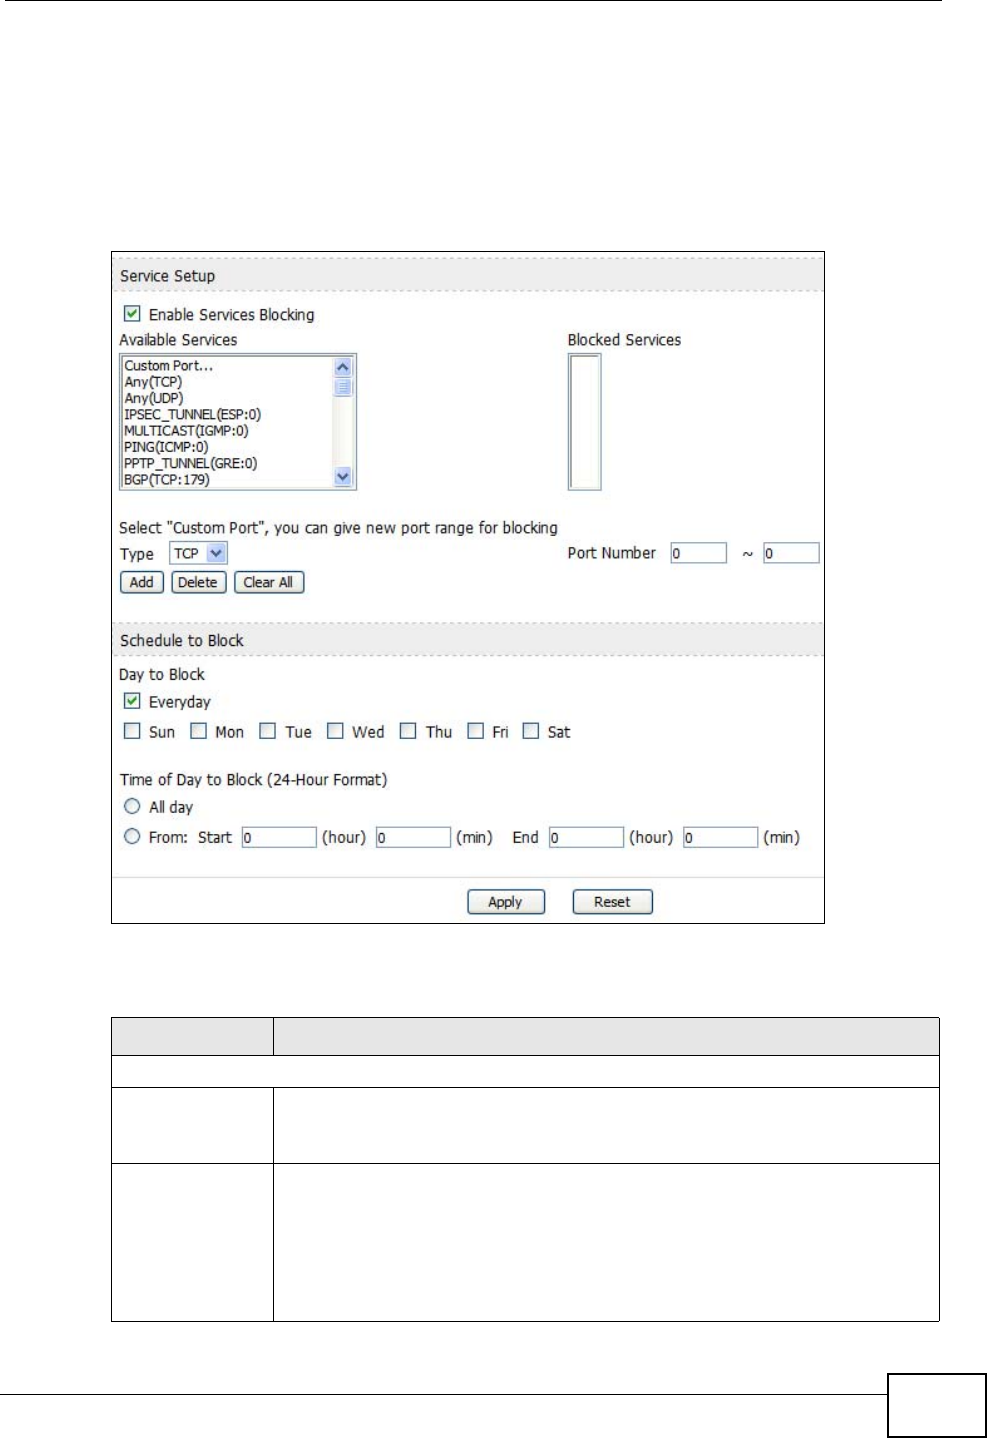Click the Clear All button

point(268,582)
